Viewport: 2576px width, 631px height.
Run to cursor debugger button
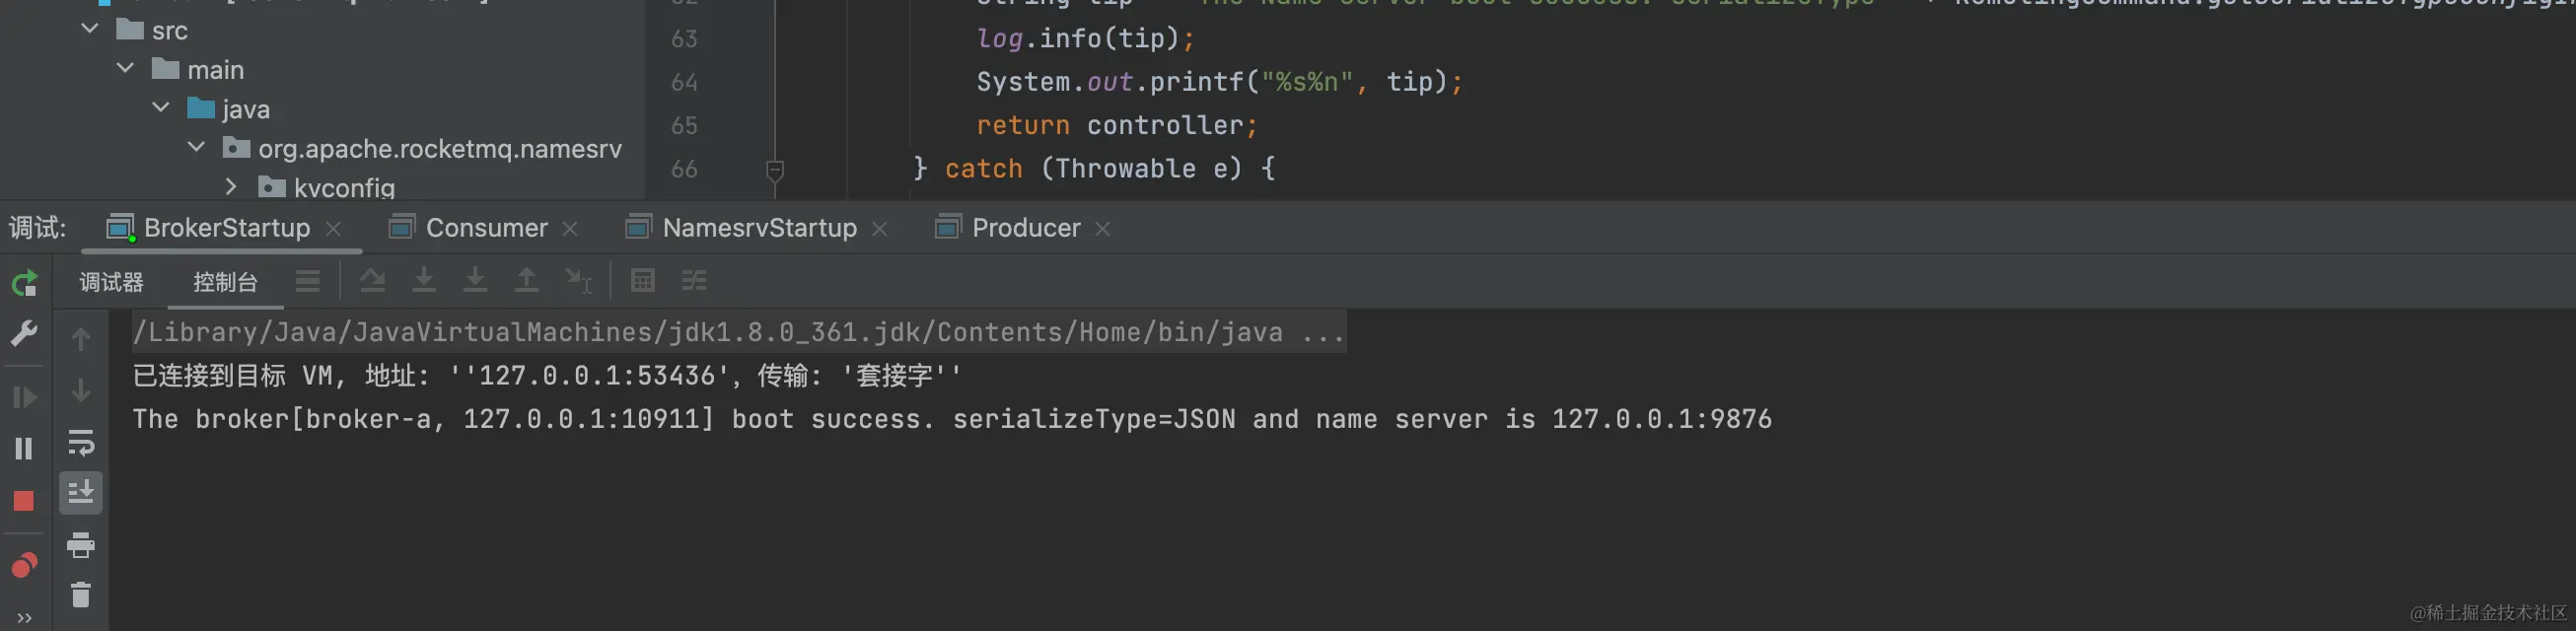coord(578,281)
